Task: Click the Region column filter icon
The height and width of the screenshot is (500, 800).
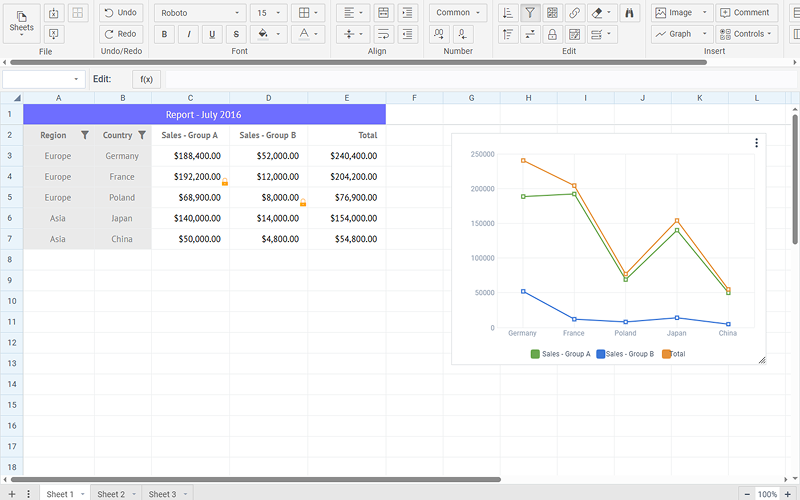Action: coord(85,135)
